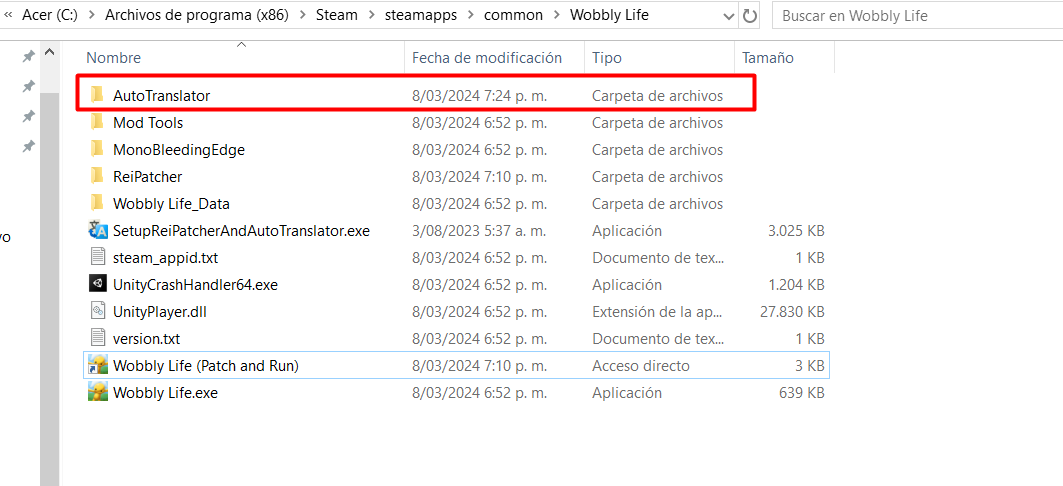Viewport: 1063px width, 486px height.
Task: Expand chevron after common breadcrumb
Action: pyautogui.click(x=557, y=16)
